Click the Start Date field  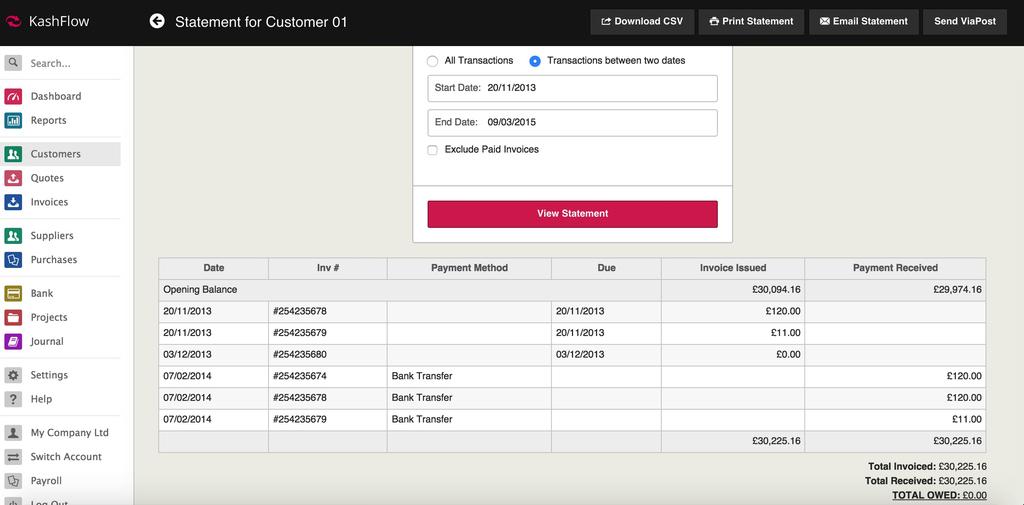tap(572, 88)
